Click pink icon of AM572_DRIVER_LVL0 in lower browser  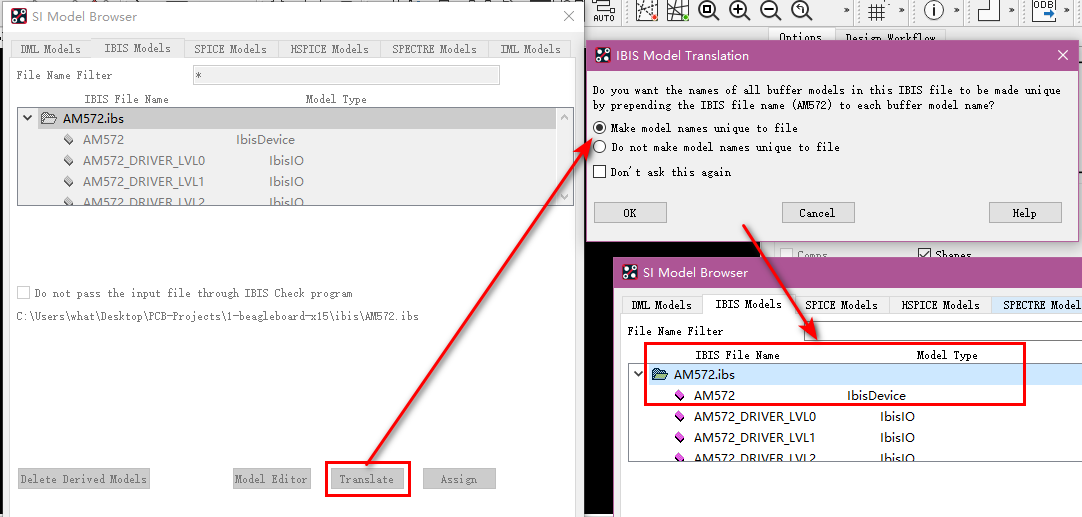click(x=680, y=417)
